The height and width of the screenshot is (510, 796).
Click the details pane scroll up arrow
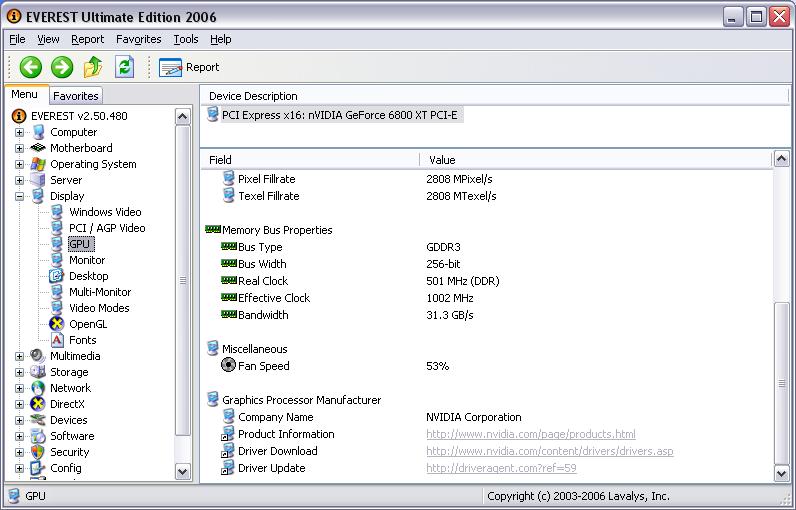(x=781, y=159)
